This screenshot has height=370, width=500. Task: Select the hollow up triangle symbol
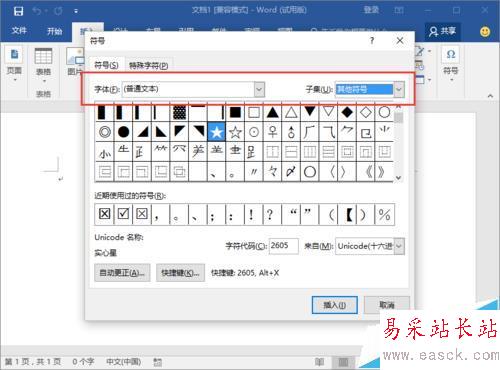pos(291,112)
